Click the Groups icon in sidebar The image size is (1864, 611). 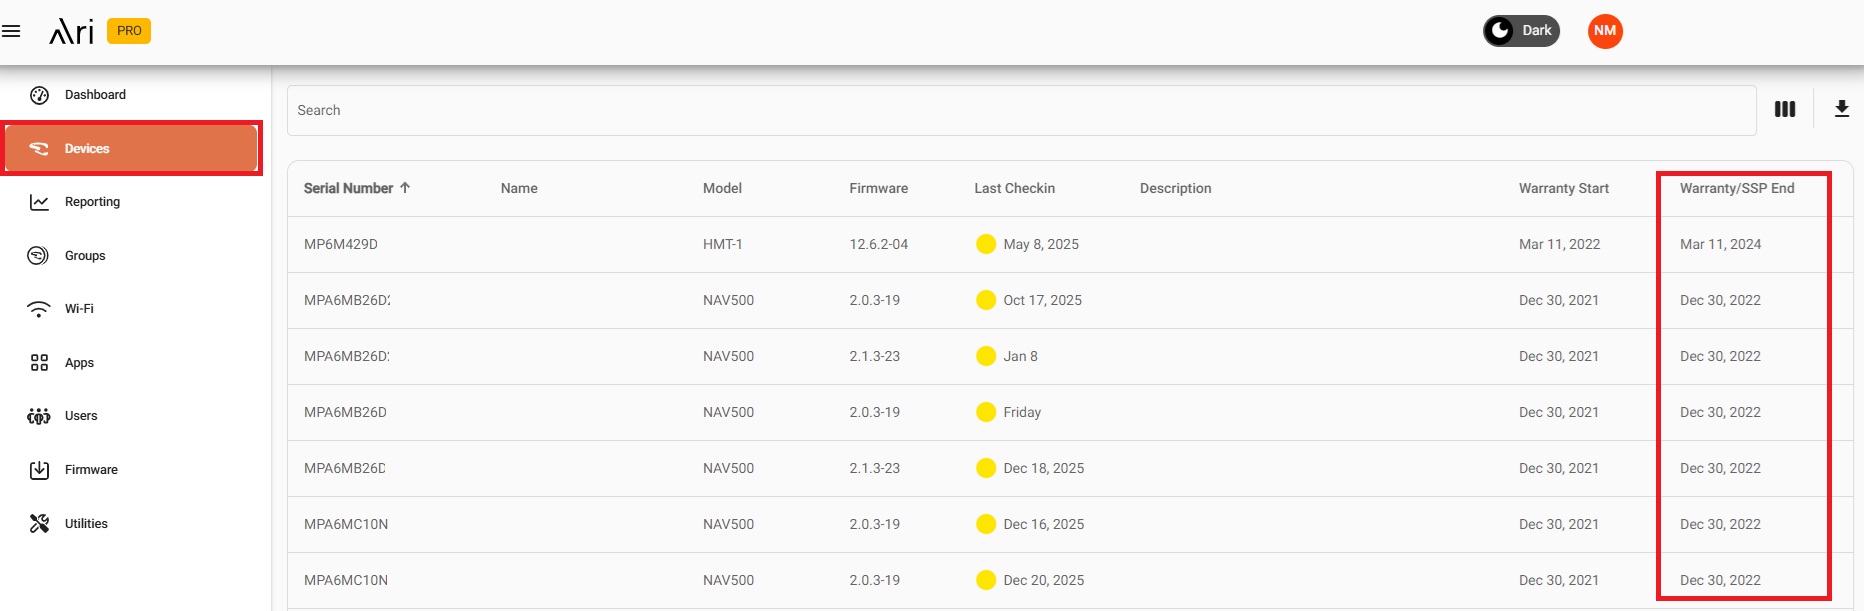[39, 256]
